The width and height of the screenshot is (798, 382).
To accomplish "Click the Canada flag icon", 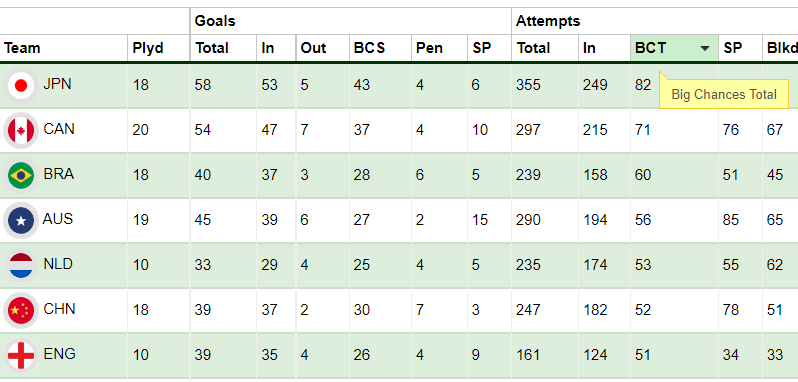I will pyautogui.click(x=21, y=130).
